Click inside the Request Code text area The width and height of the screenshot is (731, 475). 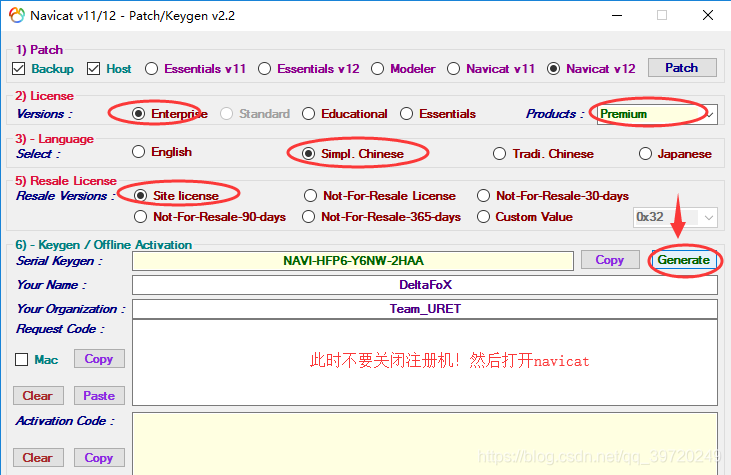[x=425, y=363]
